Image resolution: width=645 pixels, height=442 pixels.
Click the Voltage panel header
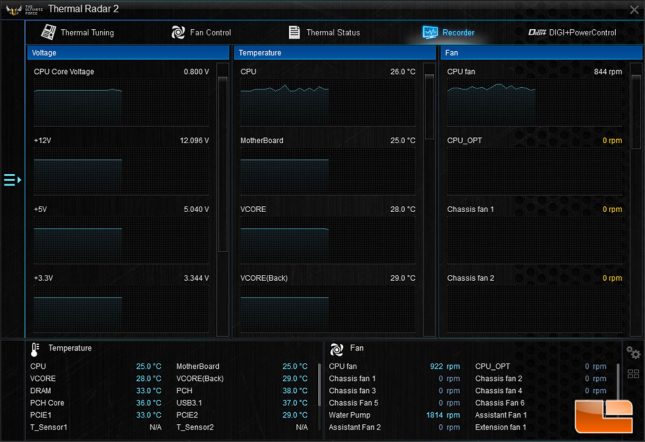(x=128, y=53)
